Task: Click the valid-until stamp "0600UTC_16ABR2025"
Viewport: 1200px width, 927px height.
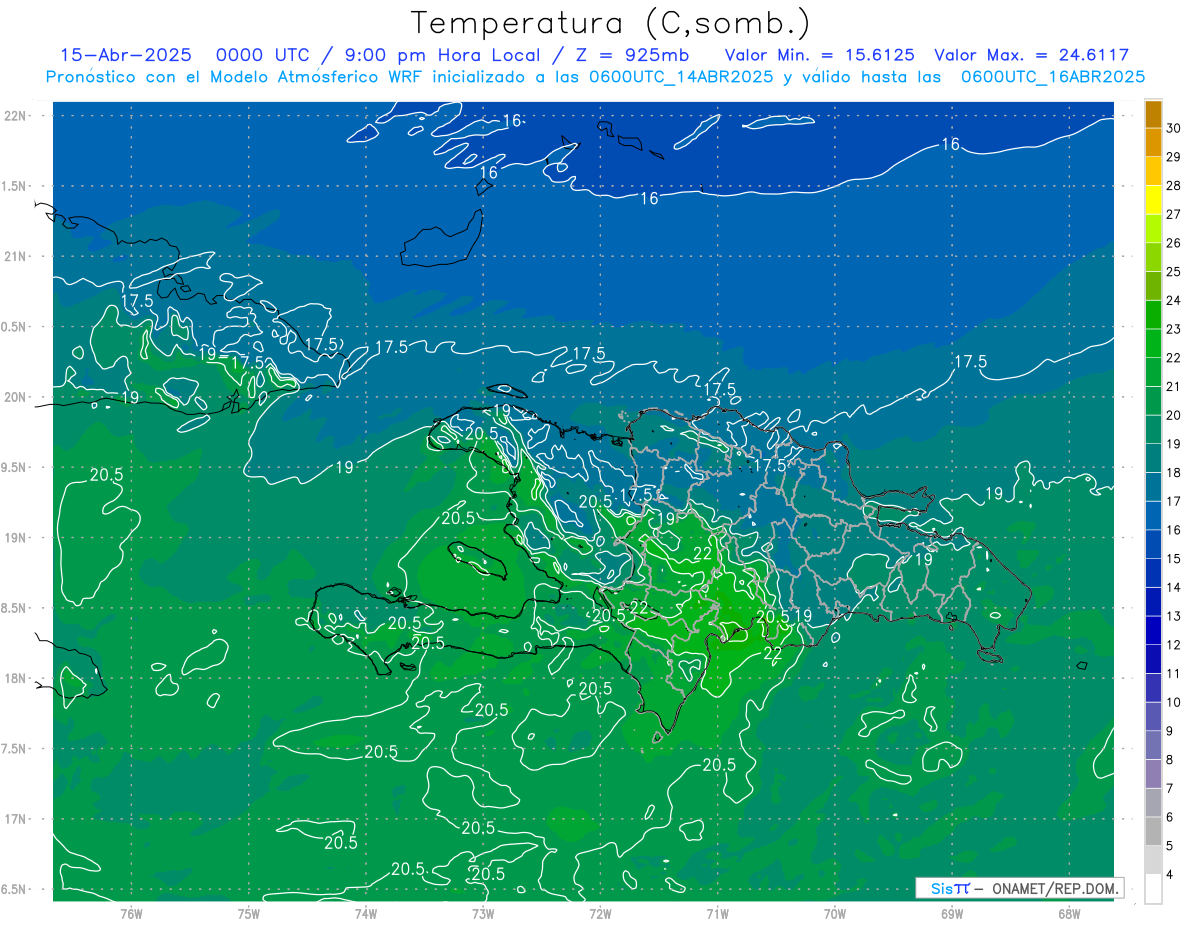Action: 1053,77
